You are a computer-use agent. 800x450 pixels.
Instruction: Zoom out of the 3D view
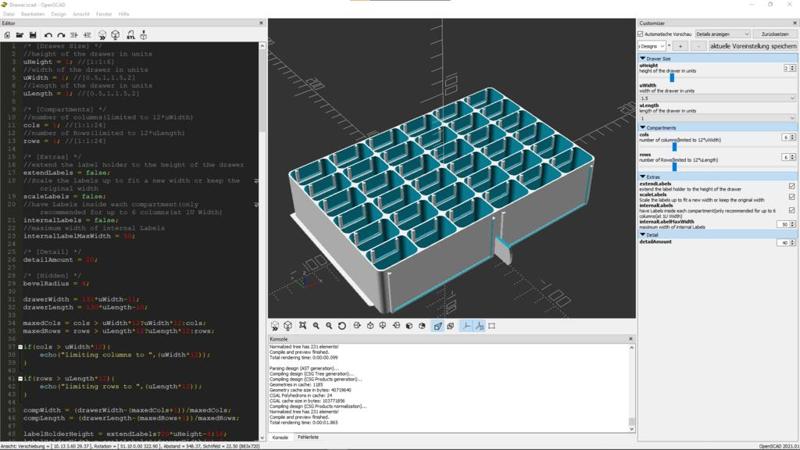click(329, 326)
